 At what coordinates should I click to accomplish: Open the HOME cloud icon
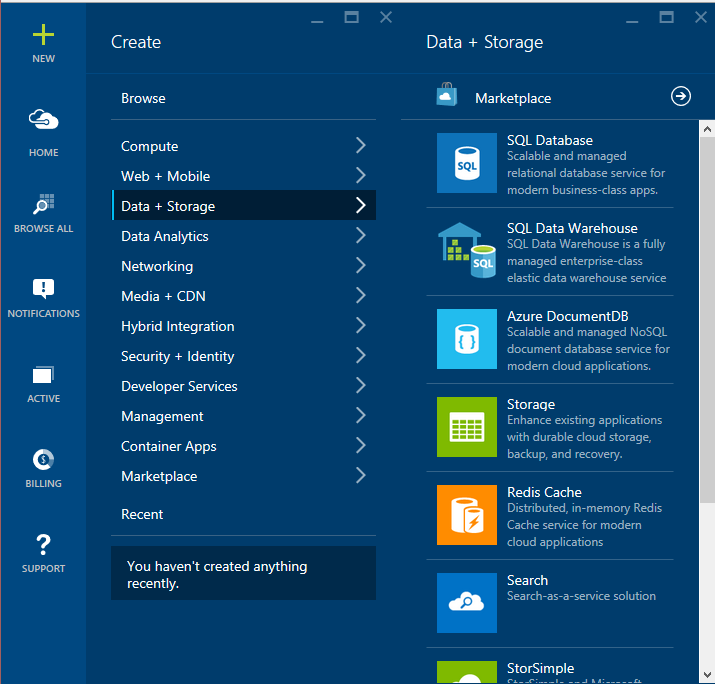click(43, 120)
